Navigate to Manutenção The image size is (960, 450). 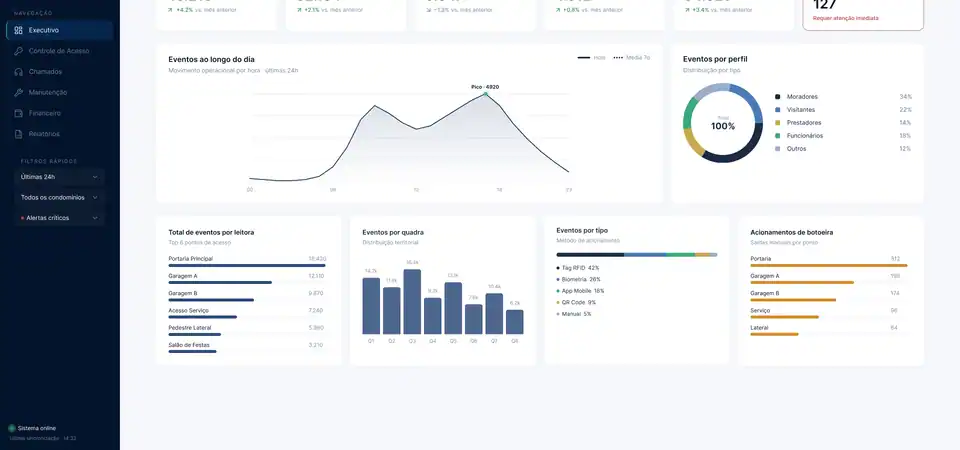(x=59, y=92)
